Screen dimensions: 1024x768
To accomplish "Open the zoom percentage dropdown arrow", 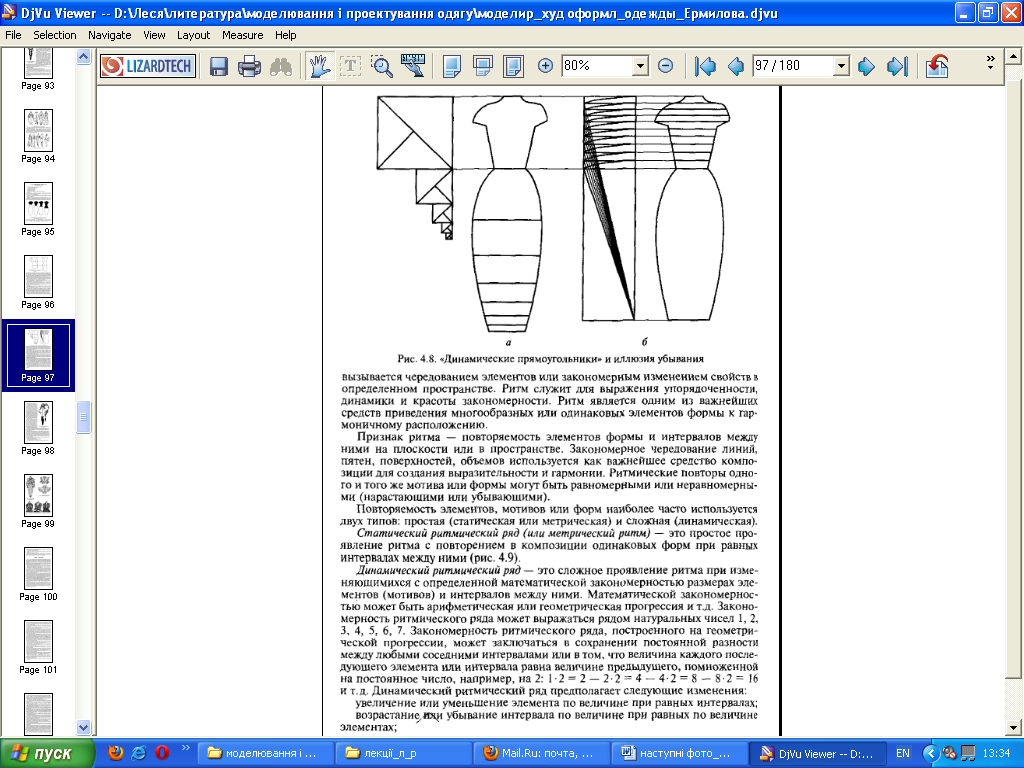I will (x=641, y=66).
